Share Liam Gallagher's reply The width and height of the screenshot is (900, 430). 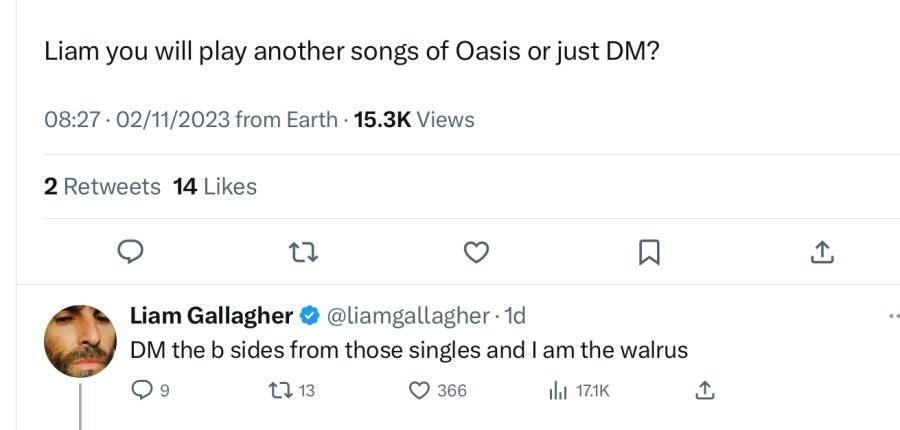(x=704, y=391)
